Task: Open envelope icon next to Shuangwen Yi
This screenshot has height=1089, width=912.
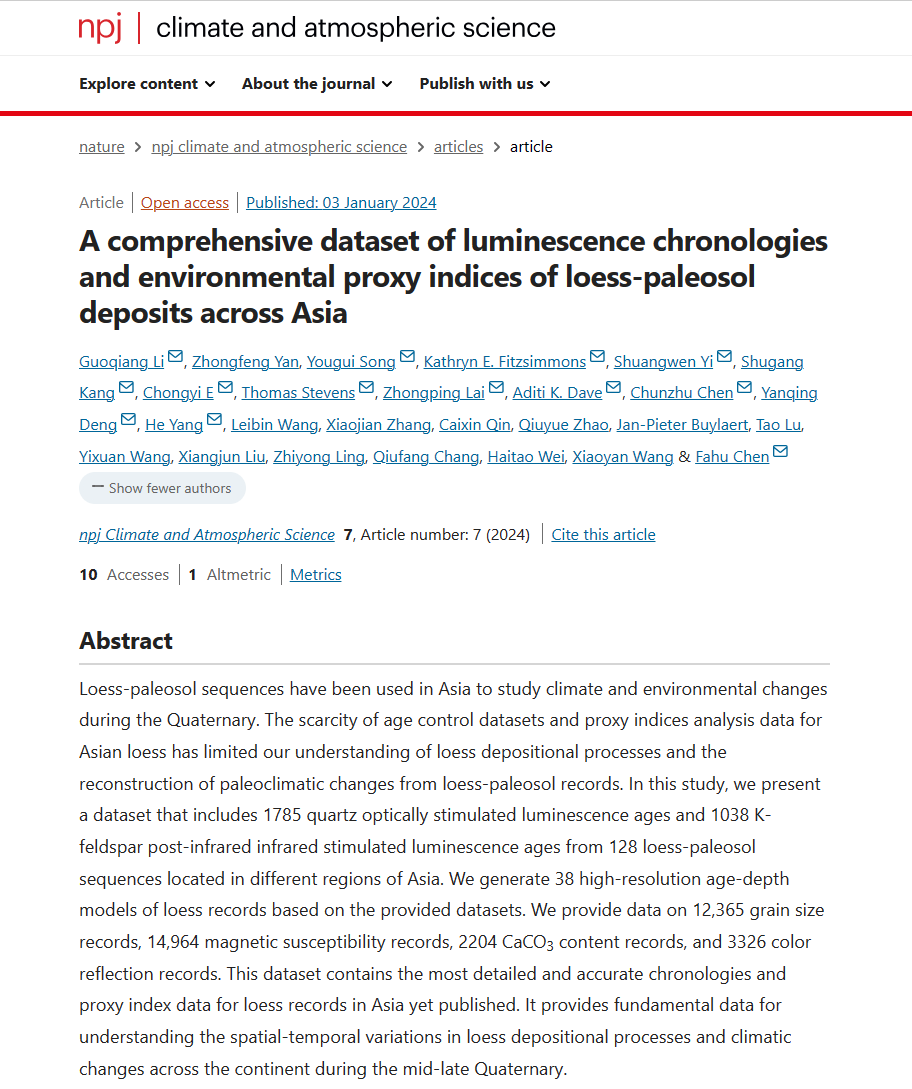Action: [x=724, y=357]
